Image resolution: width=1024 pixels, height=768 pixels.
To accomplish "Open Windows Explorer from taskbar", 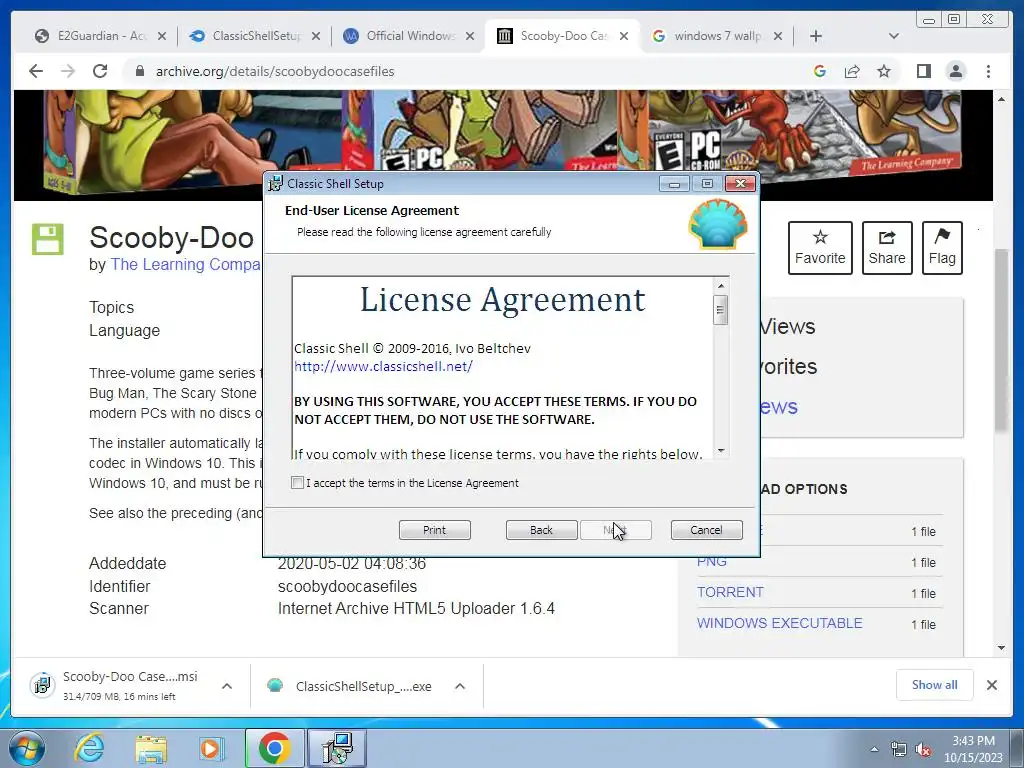I will [x=151, y=748].
